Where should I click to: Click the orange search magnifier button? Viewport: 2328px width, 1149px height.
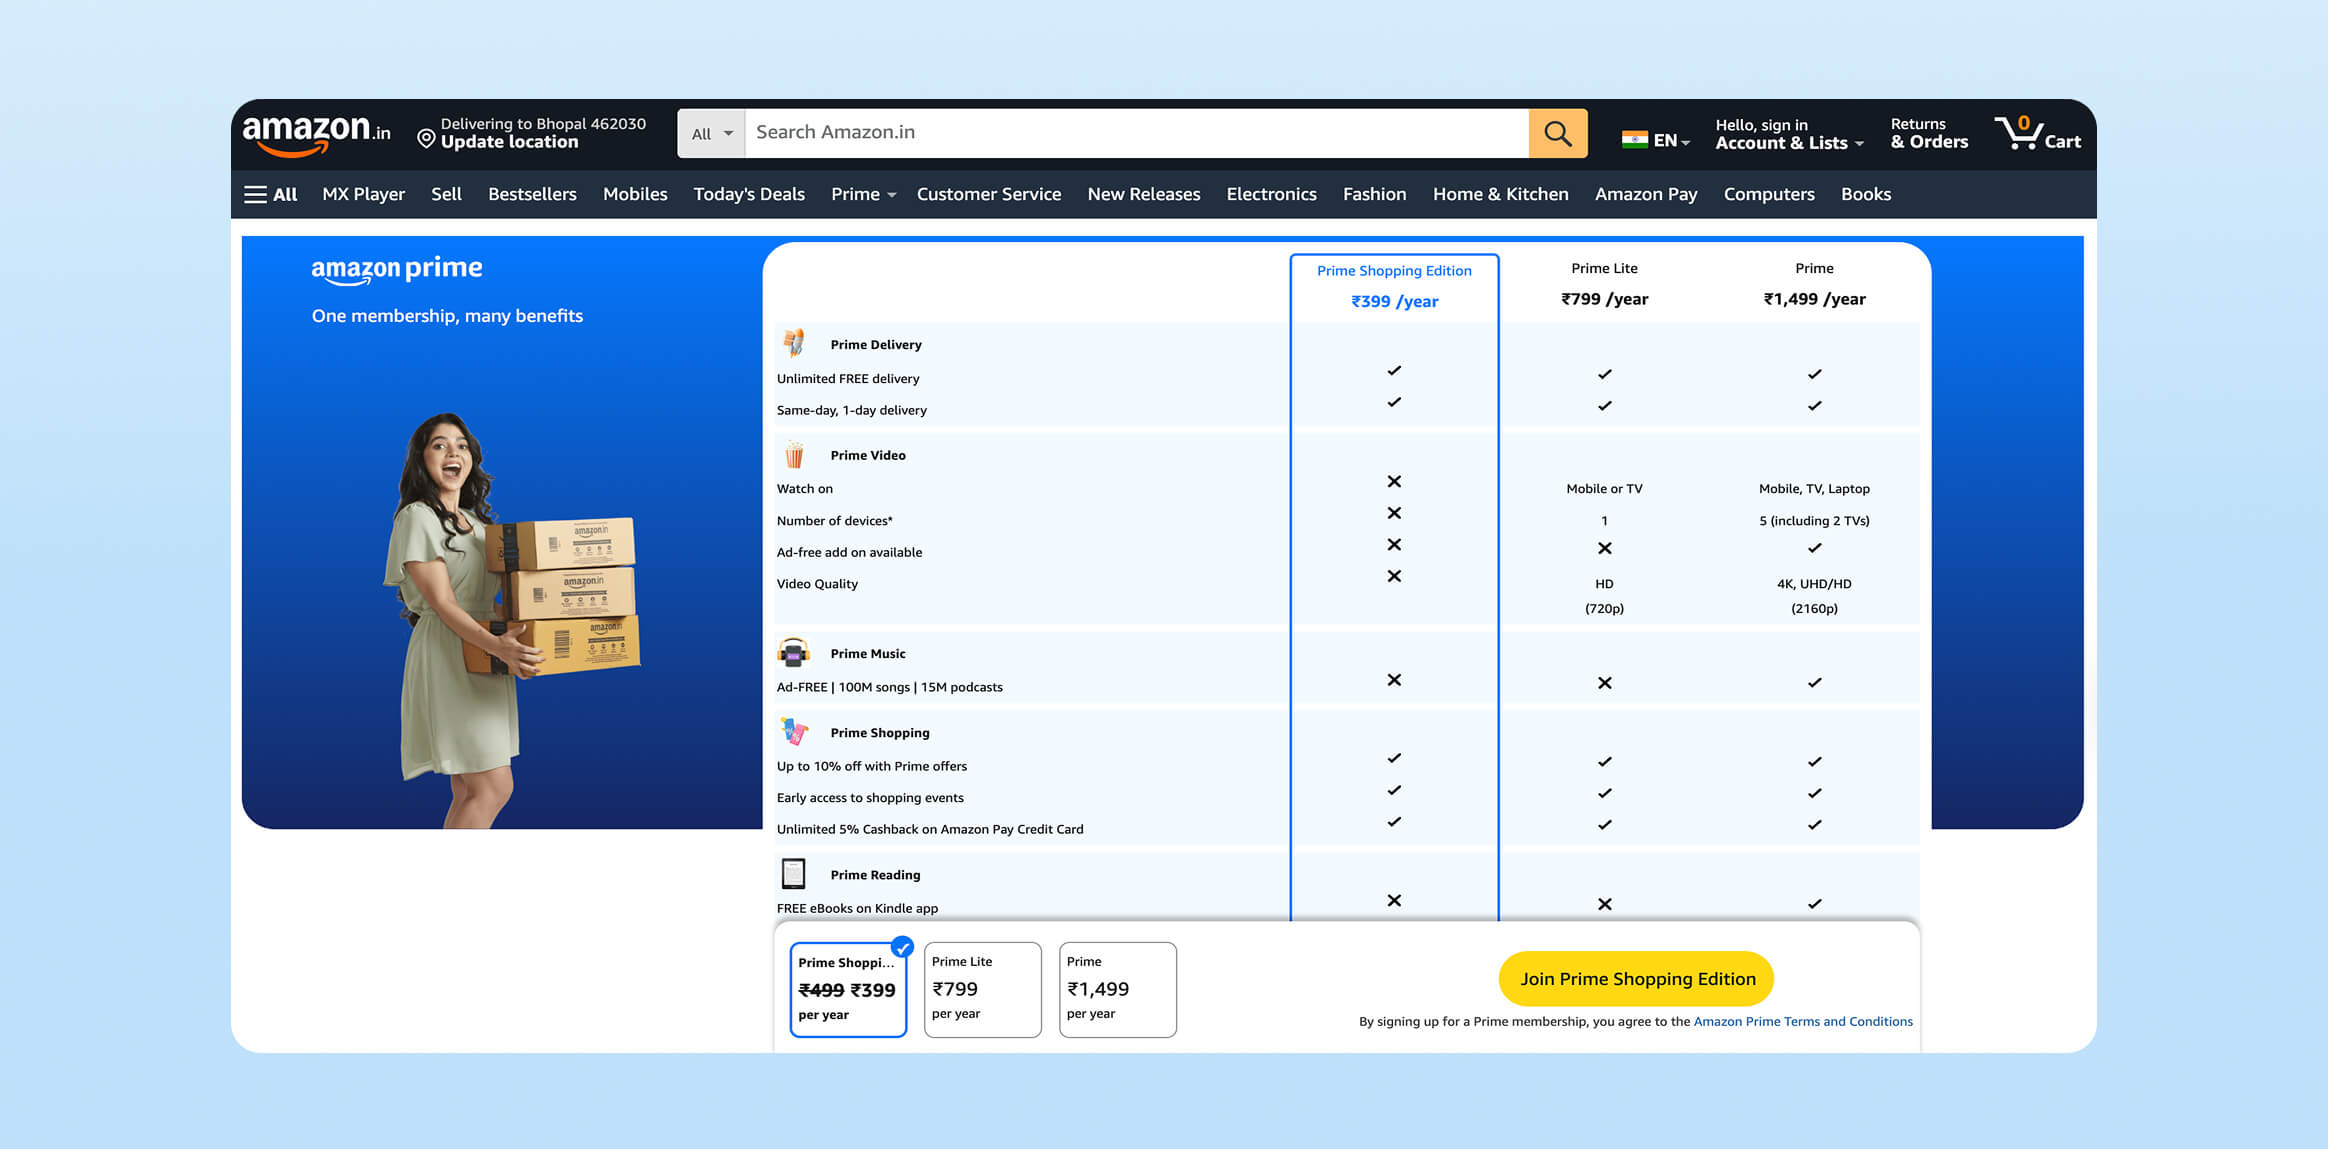(1557, 133)
